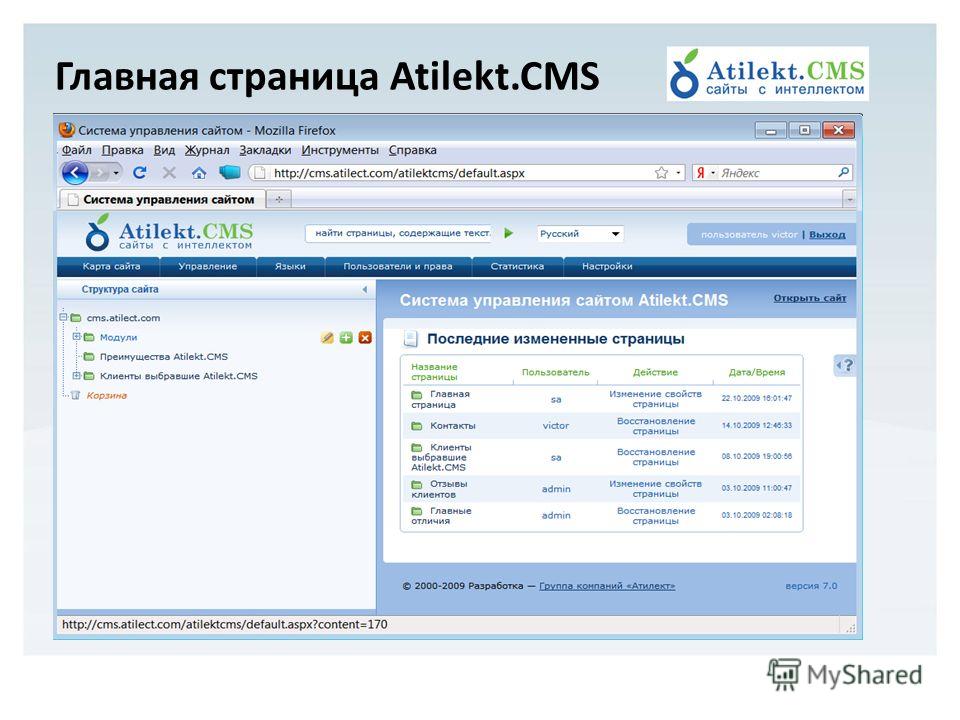Image resolution: width=960 pixels, height=720 pixels.
Task: Click the magnifier search icon in Яндекс box
Action: pos(843,173)
